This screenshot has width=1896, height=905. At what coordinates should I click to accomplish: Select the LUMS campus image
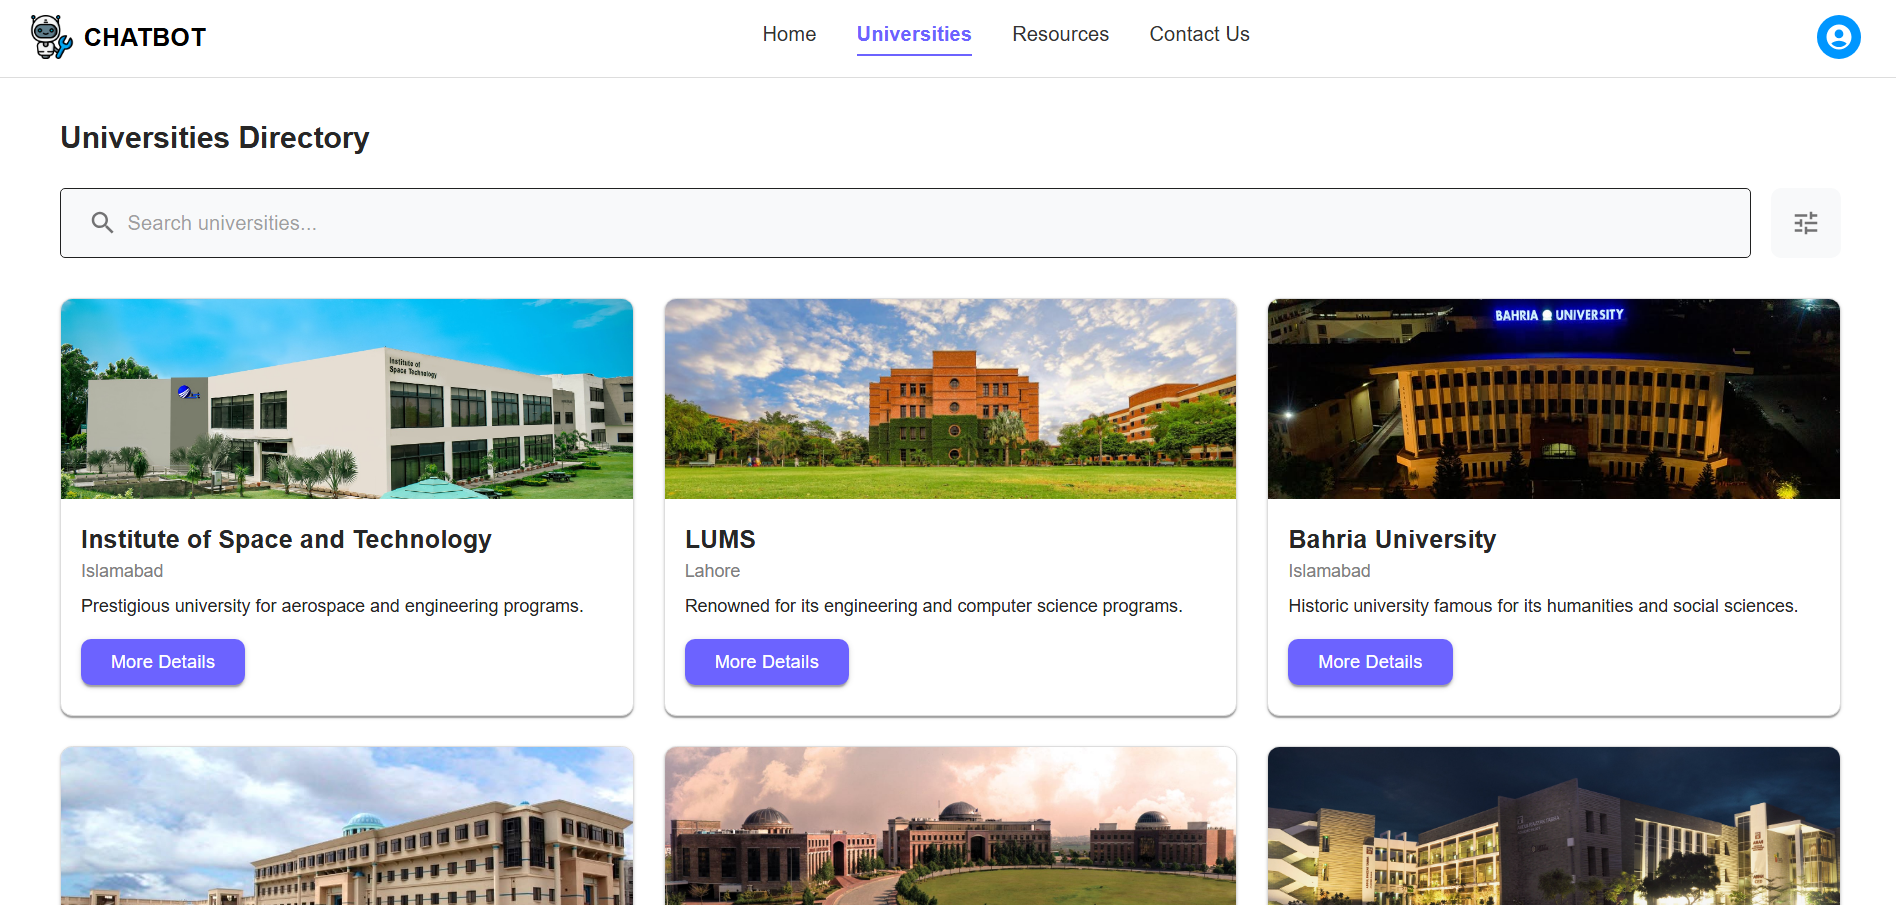coord(950,399)
